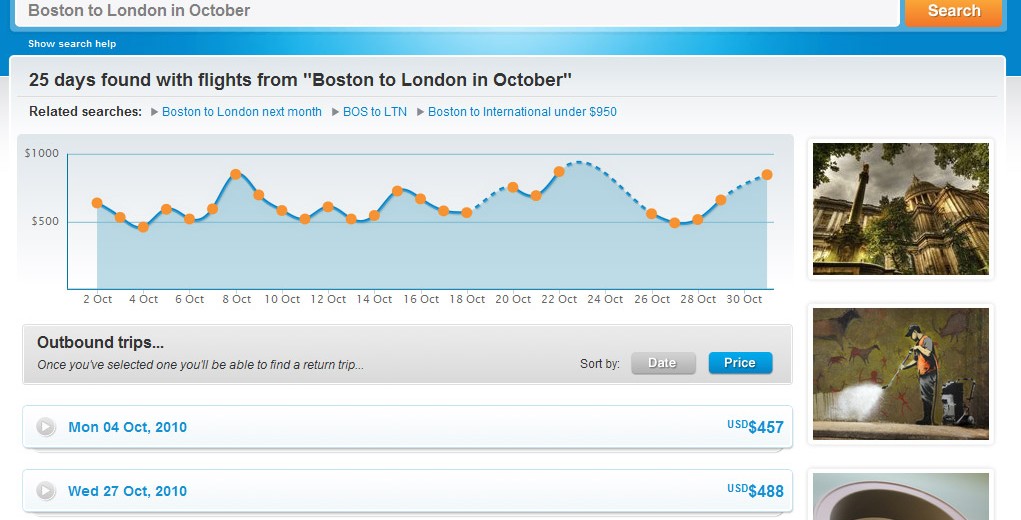The height and width of the screenshot is (520, 1021).
Task: Expand the Mon 04 Oct, 2010 trip
Action: (46, 427)
